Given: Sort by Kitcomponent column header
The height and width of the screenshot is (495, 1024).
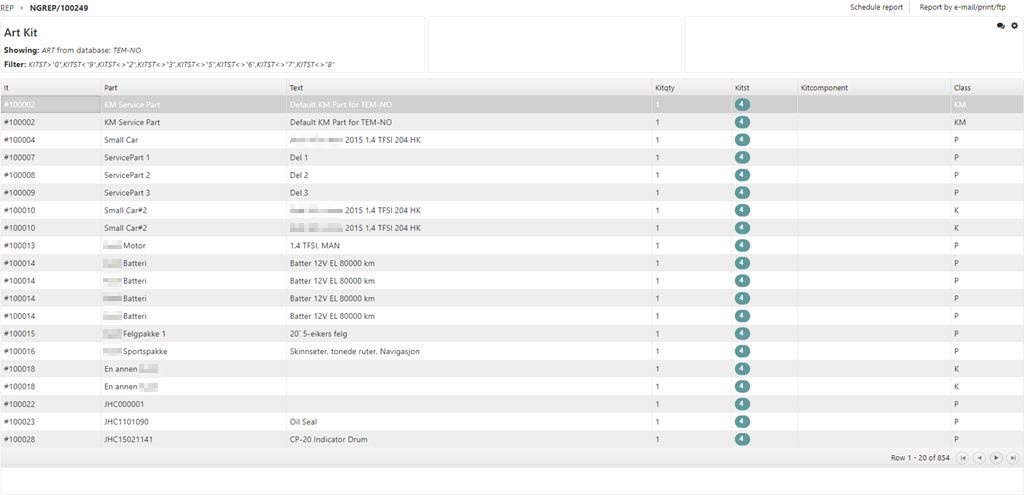Looking at the screenshot, I should [x=824, y=88].
